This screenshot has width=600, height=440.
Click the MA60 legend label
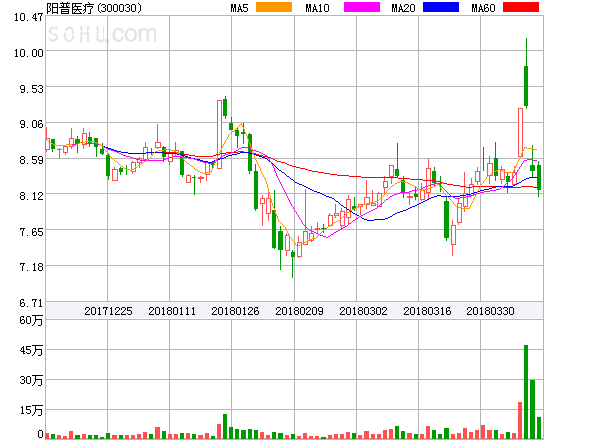pos(483,8)
